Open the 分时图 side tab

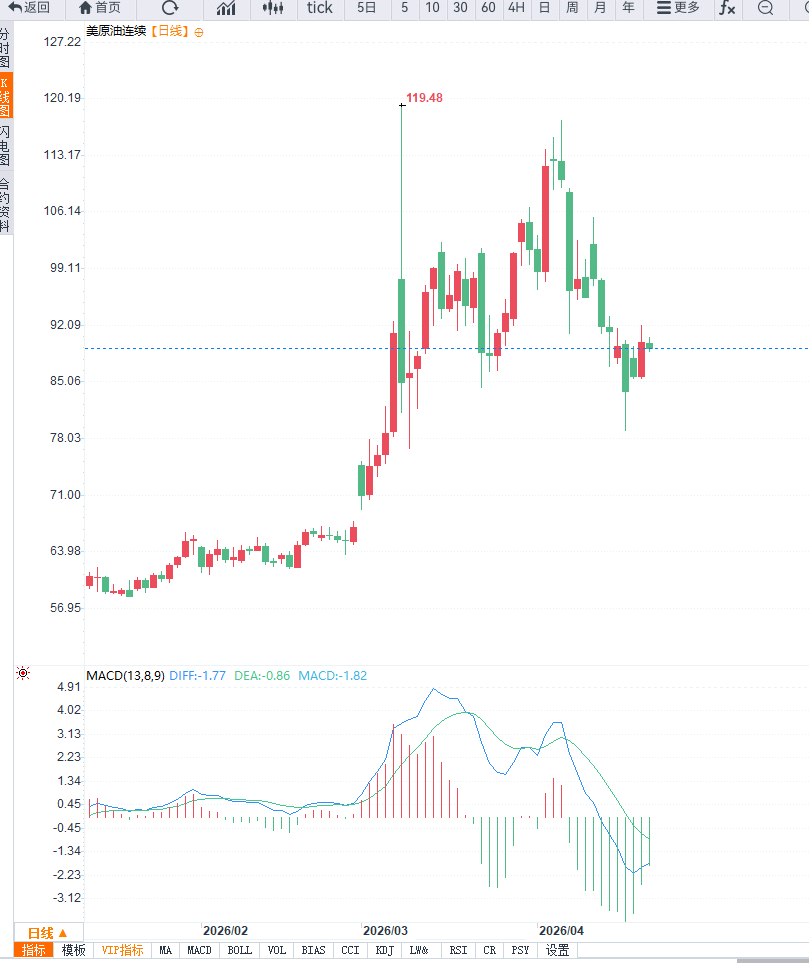(5, 47)
